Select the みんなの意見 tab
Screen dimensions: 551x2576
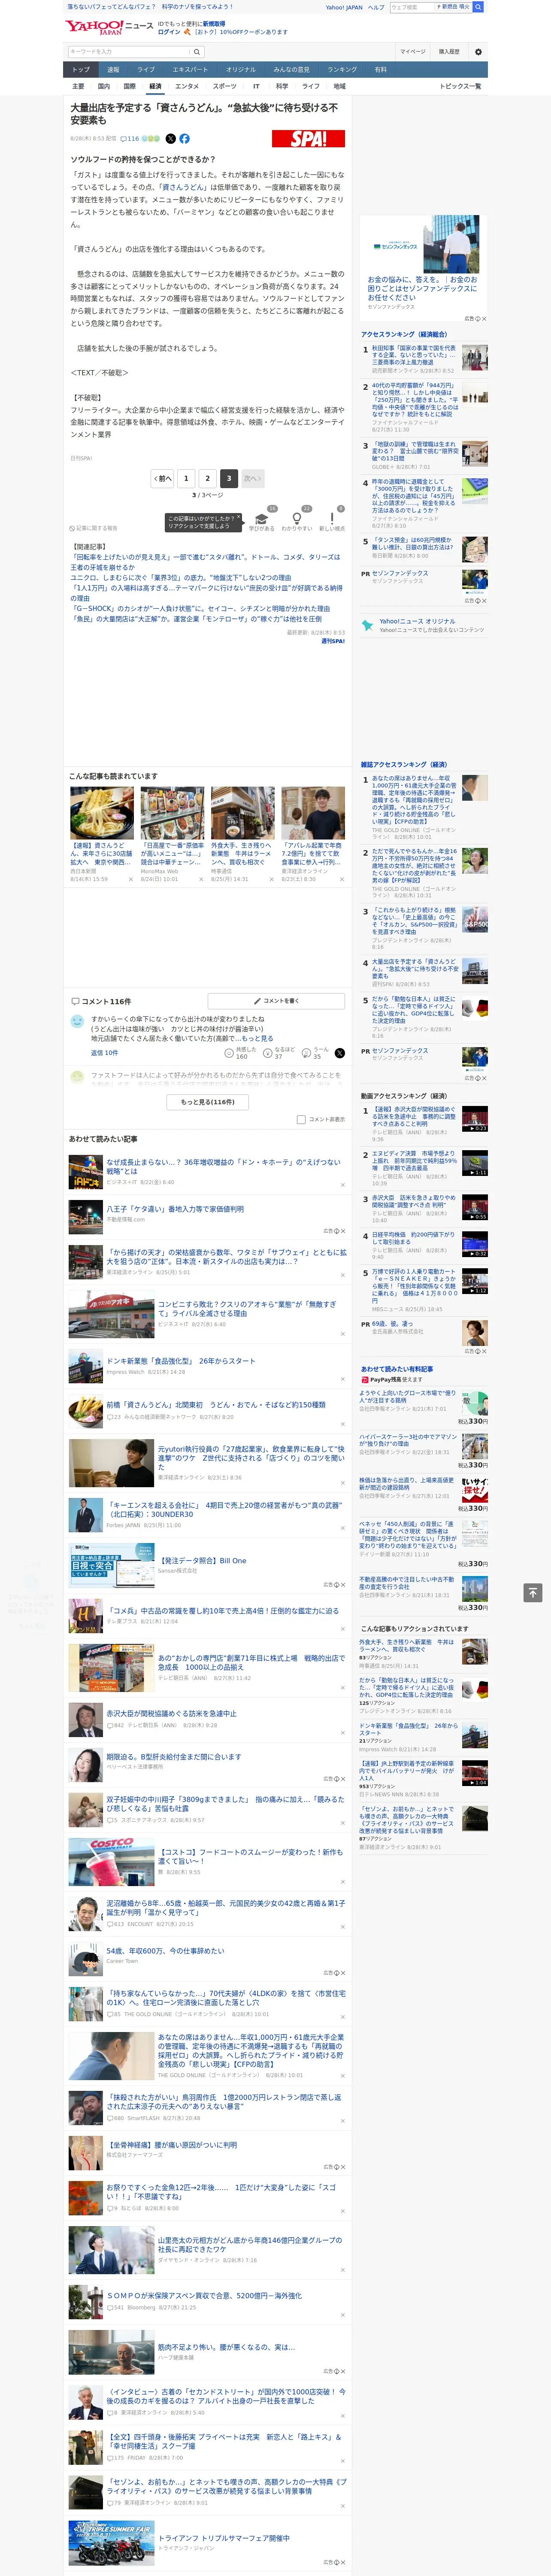point(292,70)
